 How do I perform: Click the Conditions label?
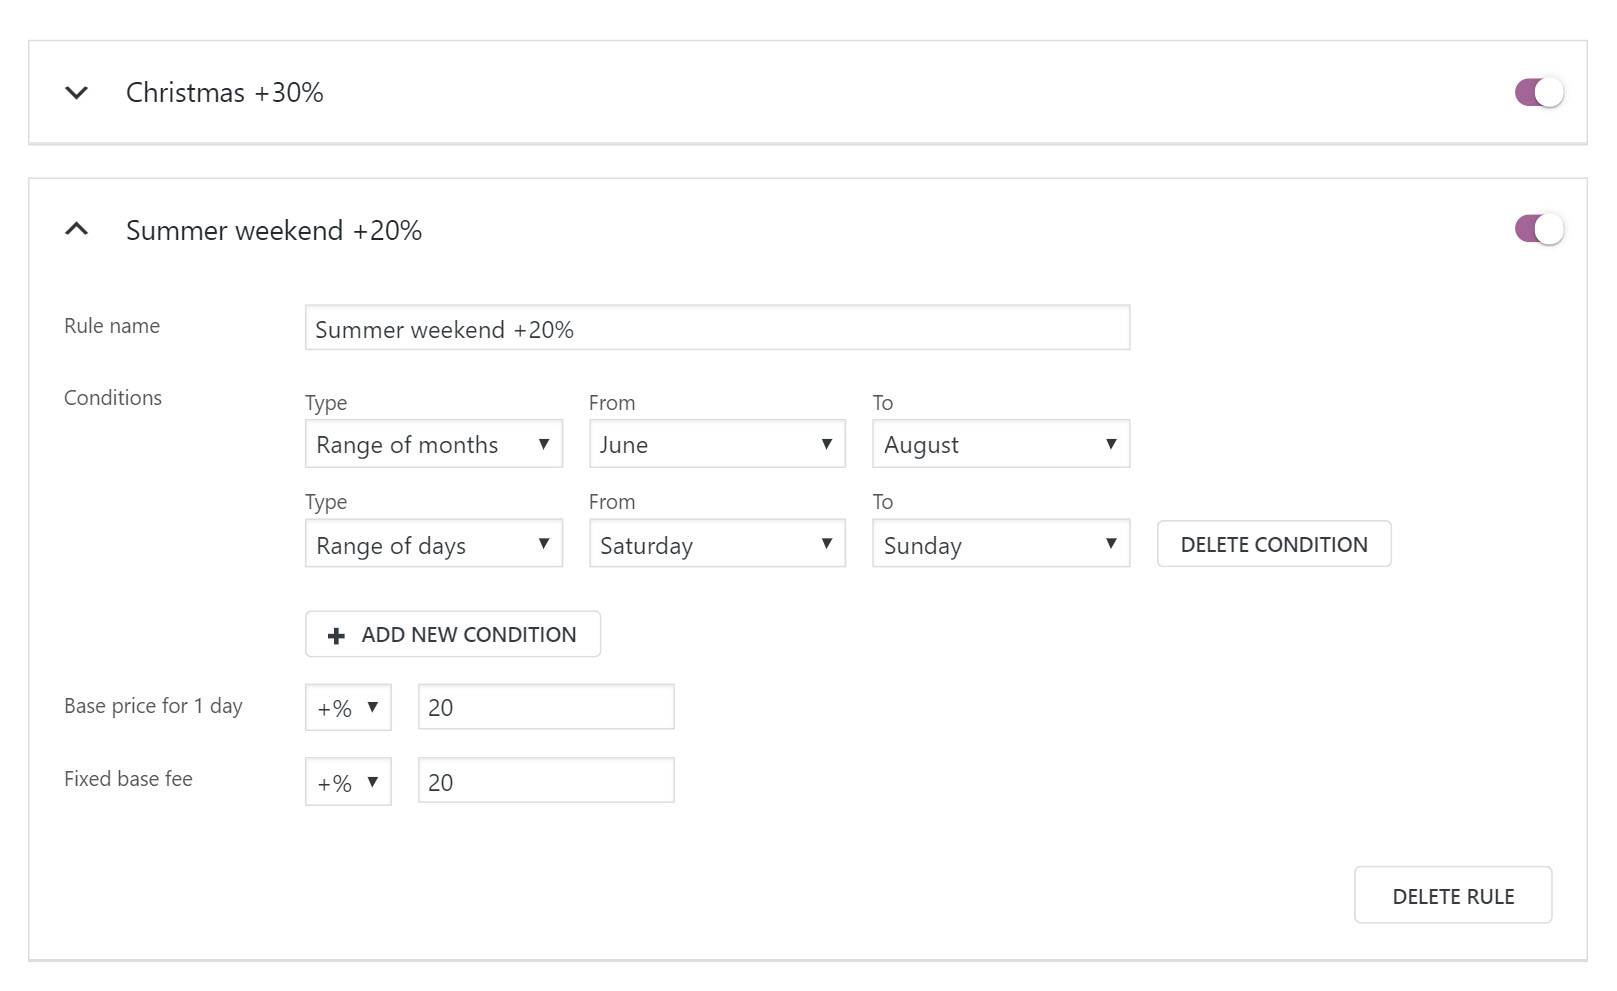click(113, 398)
